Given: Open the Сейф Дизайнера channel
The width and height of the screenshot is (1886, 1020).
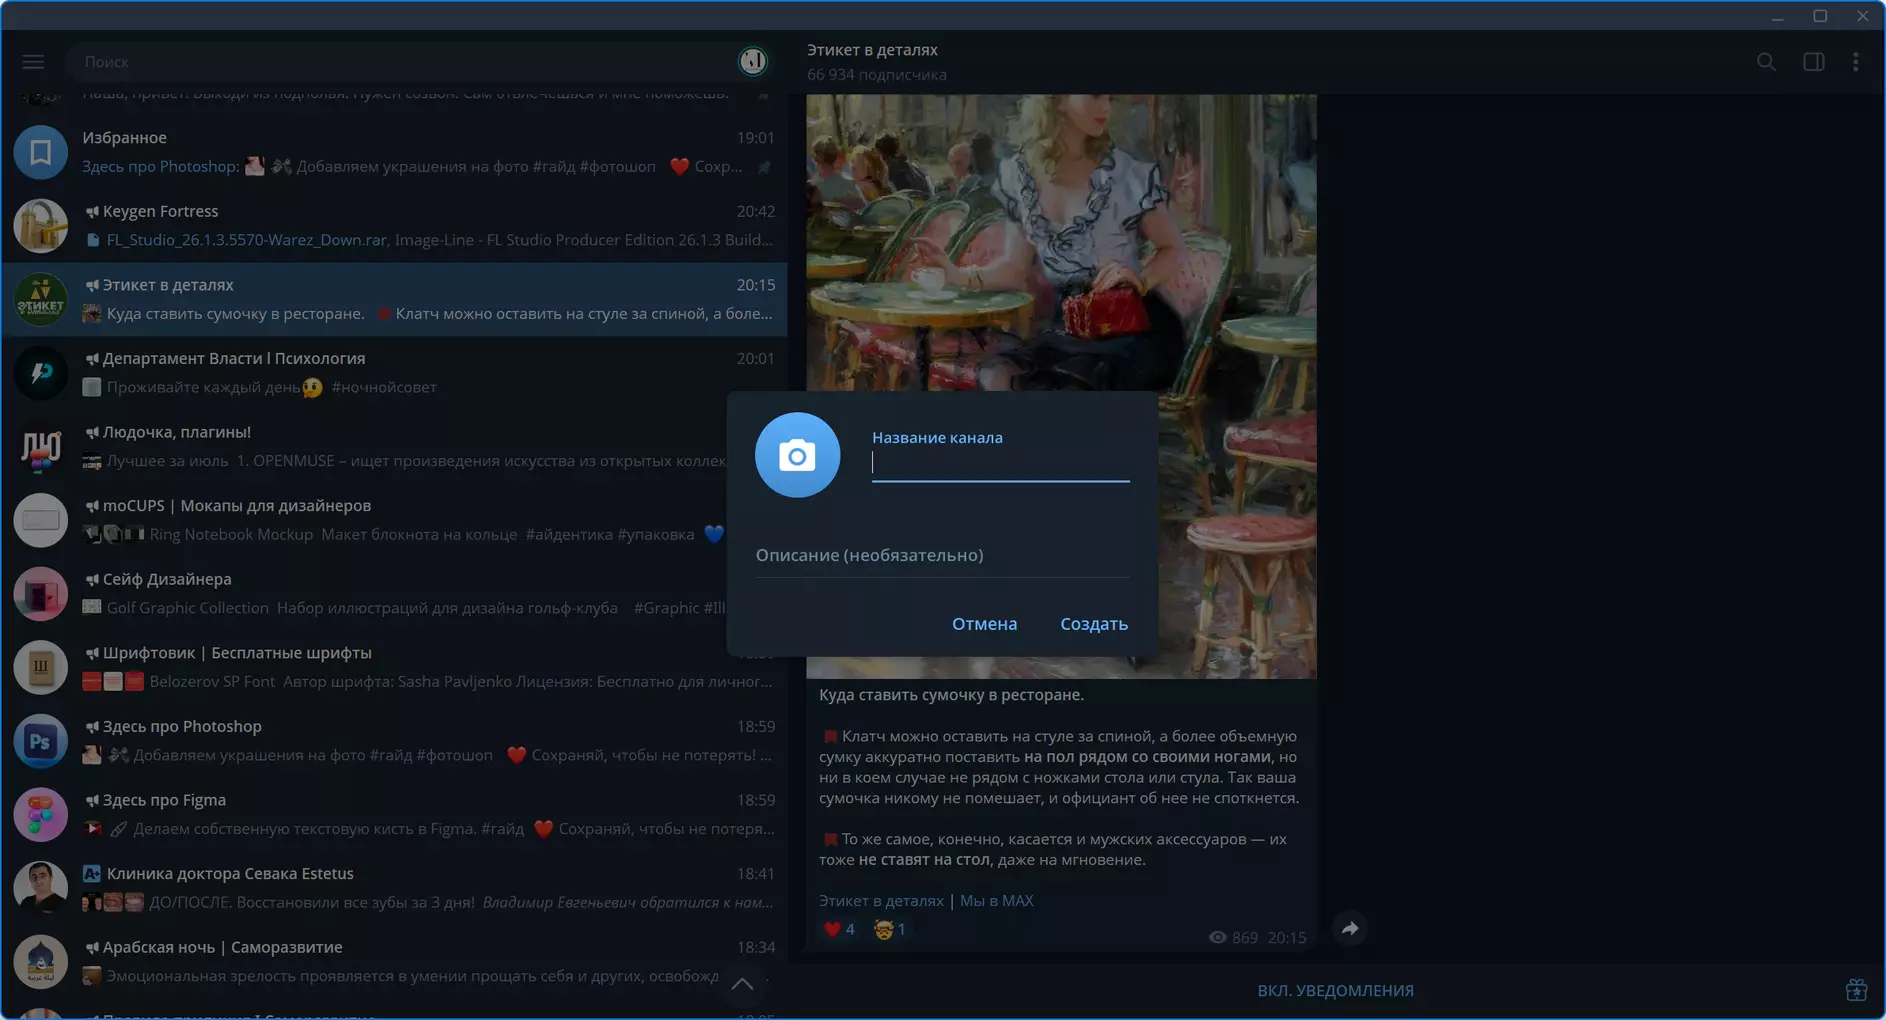Looking at the screenshot, I should [365, 593].
